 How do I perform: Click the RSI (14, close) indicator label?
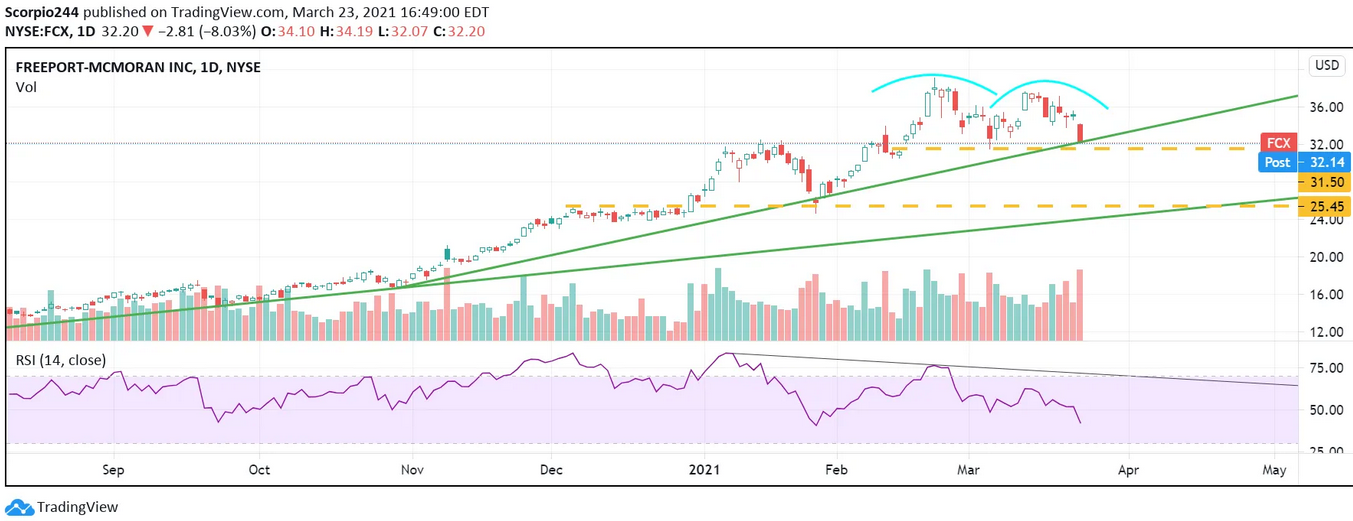(x=60, y=359)
